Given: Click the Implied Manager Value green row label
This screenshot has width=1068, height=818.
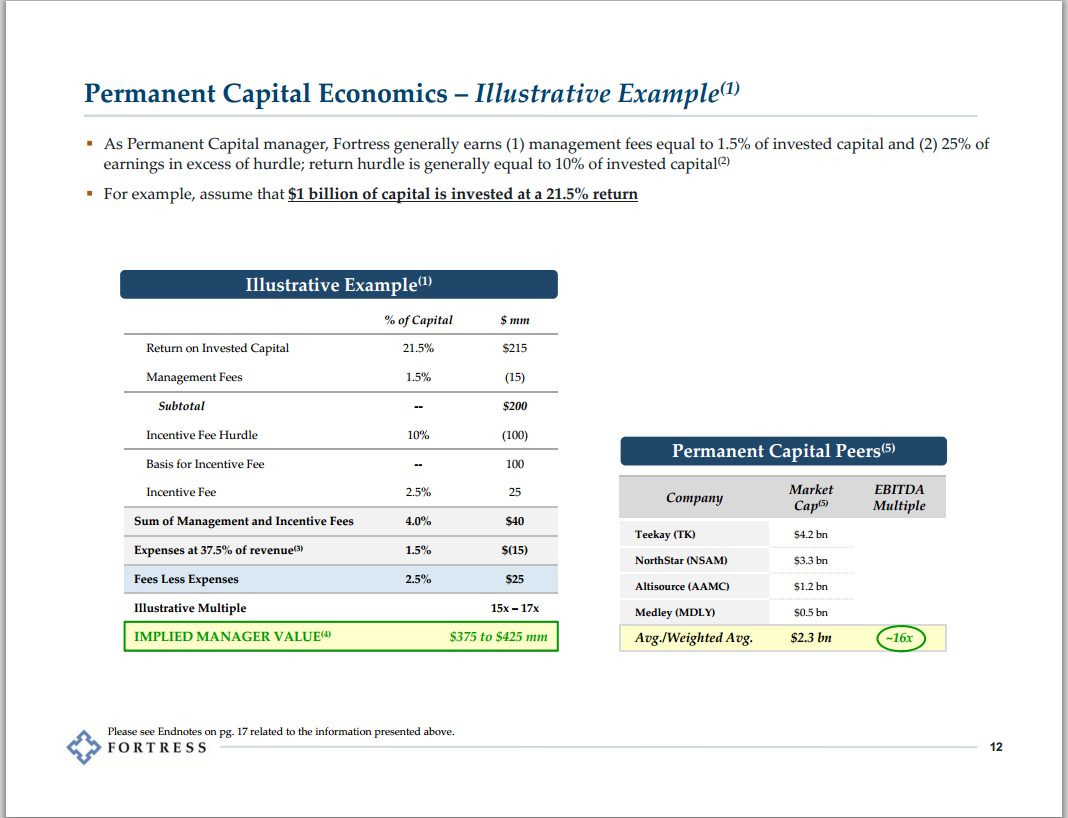Looking at the screenshot, I should tap(231, 636).
